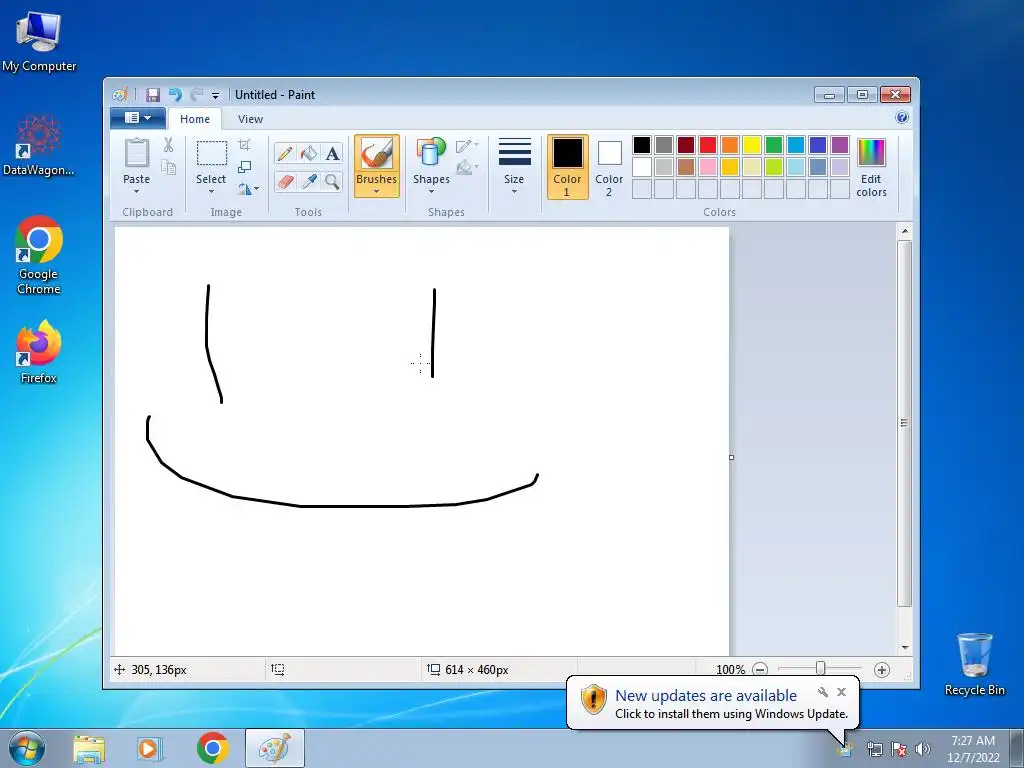Click the Show desktop button on taskbar

pos(1016,748)
